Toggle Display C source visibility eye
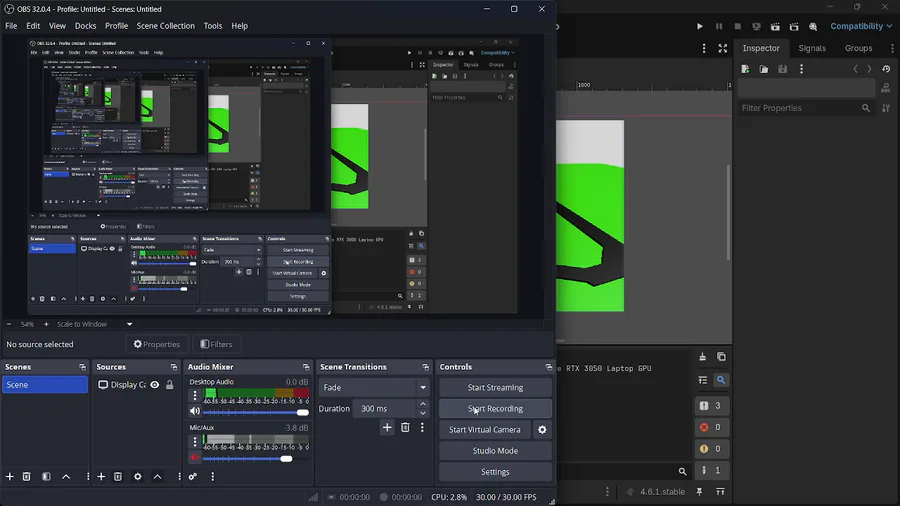The height and width of the screenshot is (506, 900). point(155,385)
